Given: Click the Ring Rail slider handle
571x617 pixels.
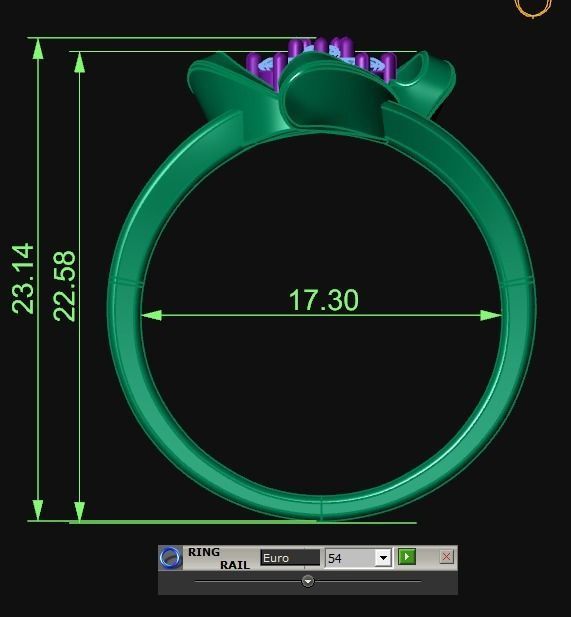Looking at the screenshot, I should pyautogui.click(x=308, y=581).
